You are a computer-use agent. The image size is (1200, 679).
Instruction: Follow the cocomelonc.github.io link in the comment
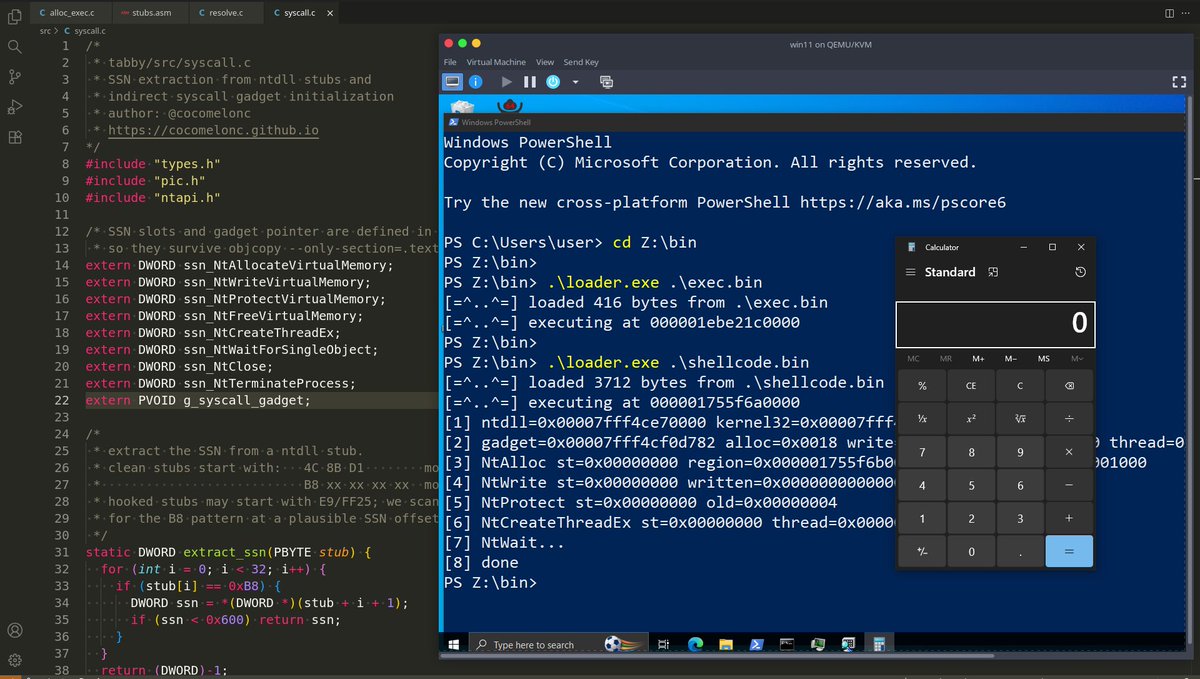tap(213, 131)
